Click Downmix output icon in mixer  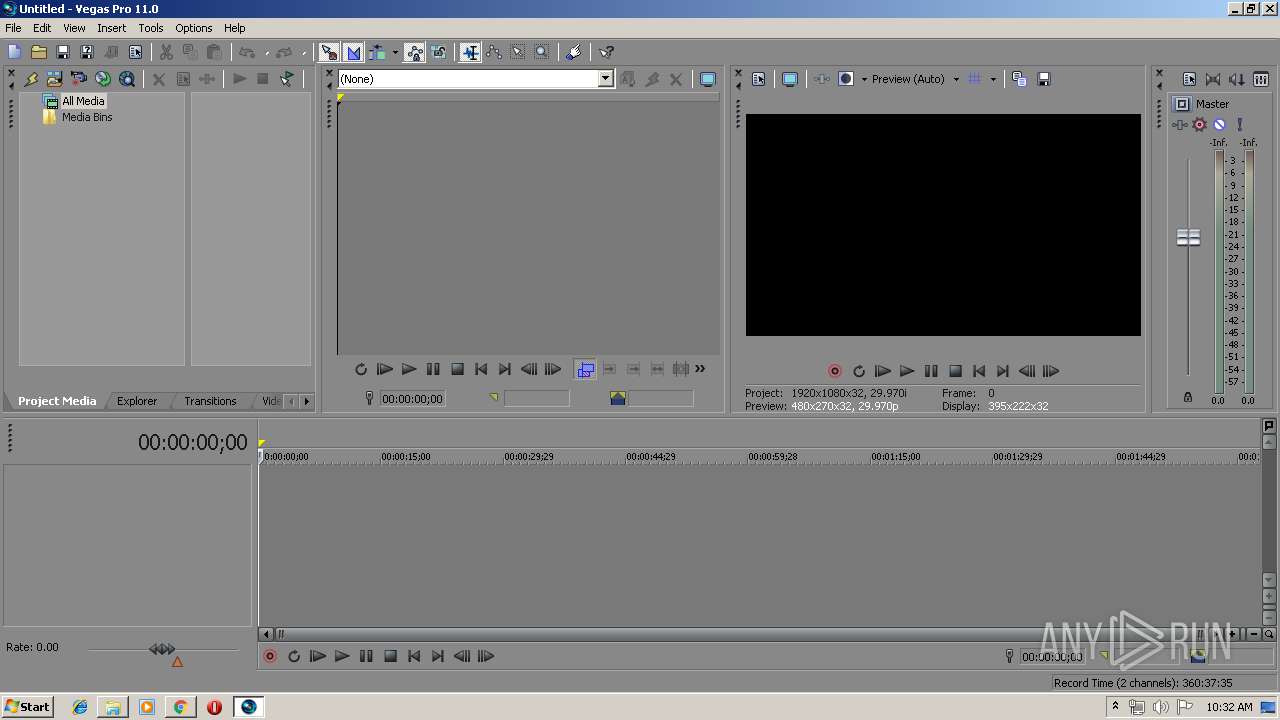(1213, 79)
